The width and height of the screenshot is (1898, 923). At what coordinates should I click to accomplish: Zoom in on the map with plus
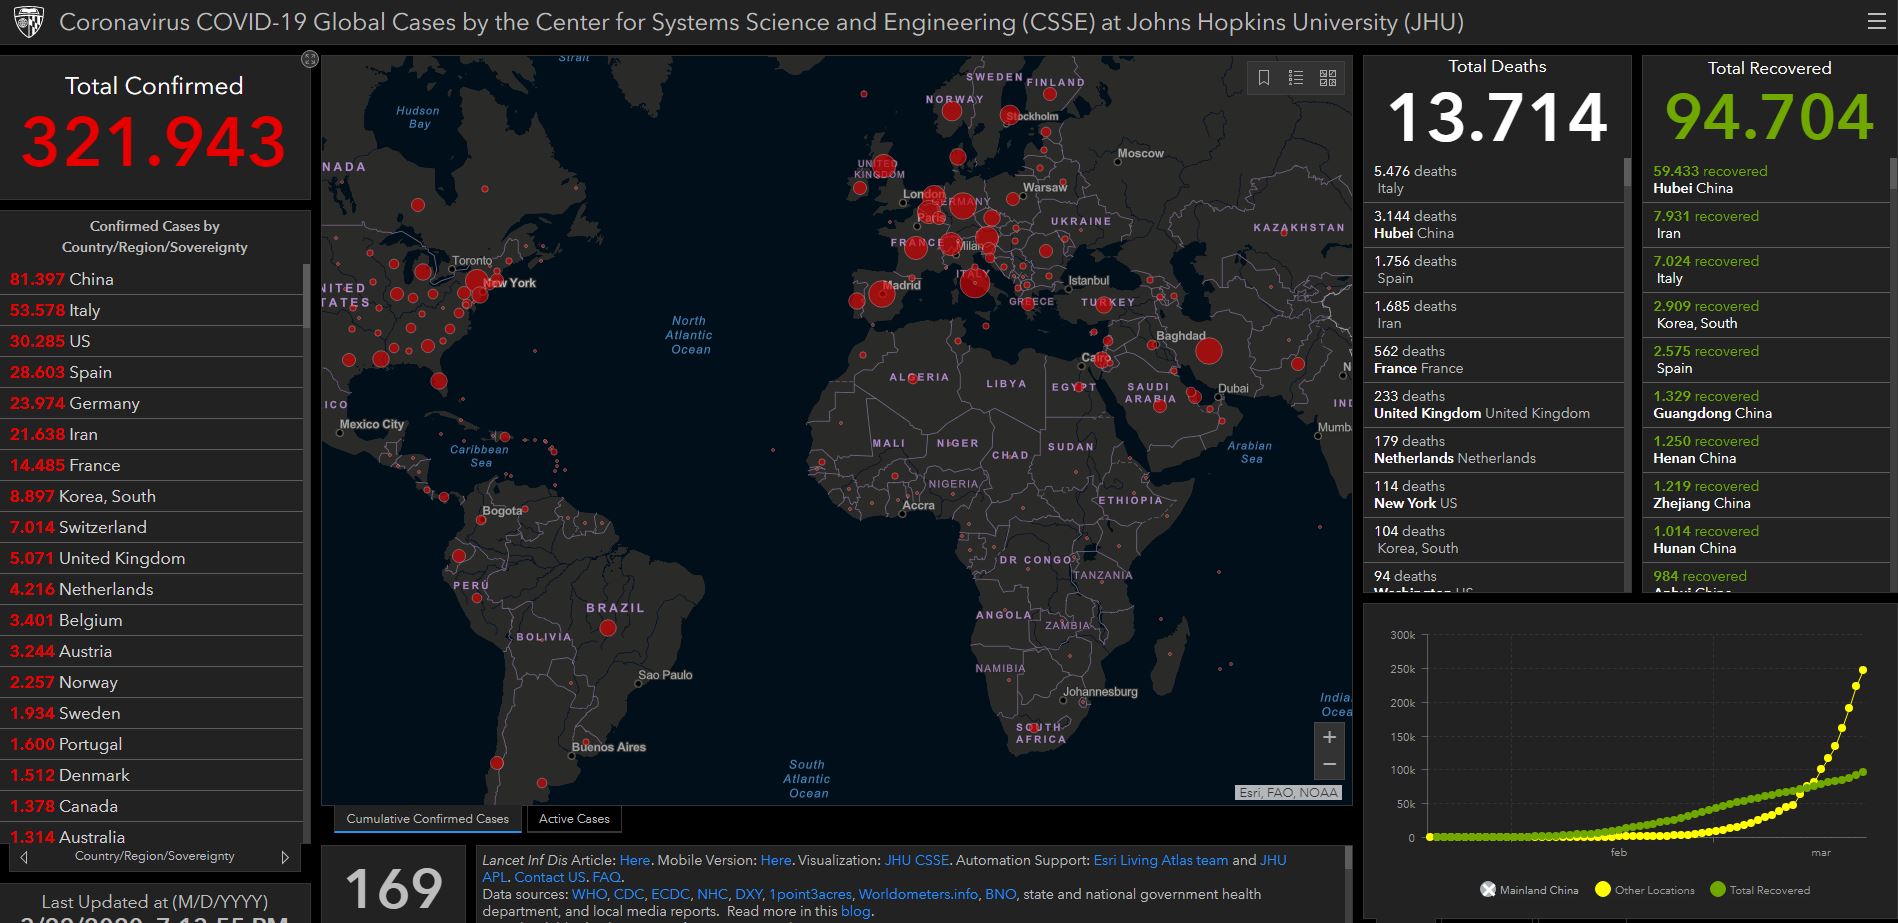(x=1329, y=737)
